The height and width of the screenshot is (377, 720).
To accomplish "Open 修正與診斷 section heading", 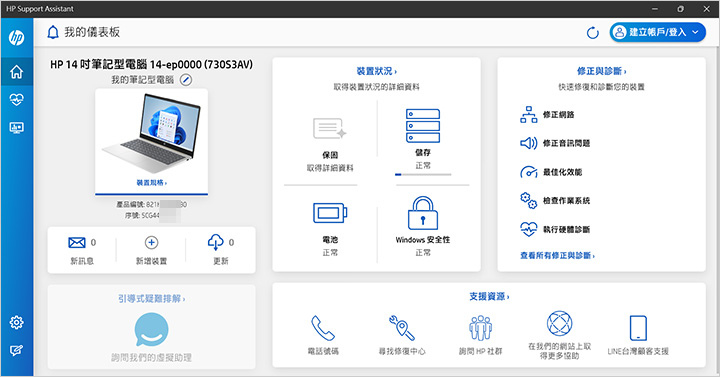I will [x=602, y=71].
